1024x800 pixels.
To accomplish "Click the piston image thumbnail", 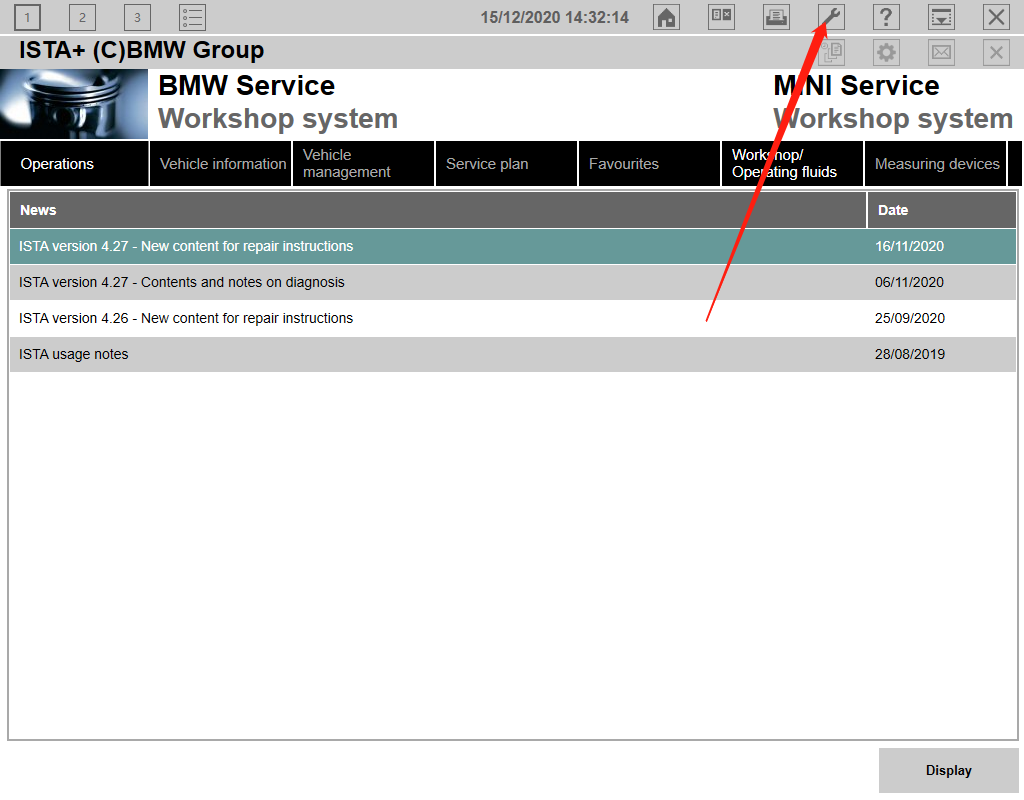I will coord(74,104).
